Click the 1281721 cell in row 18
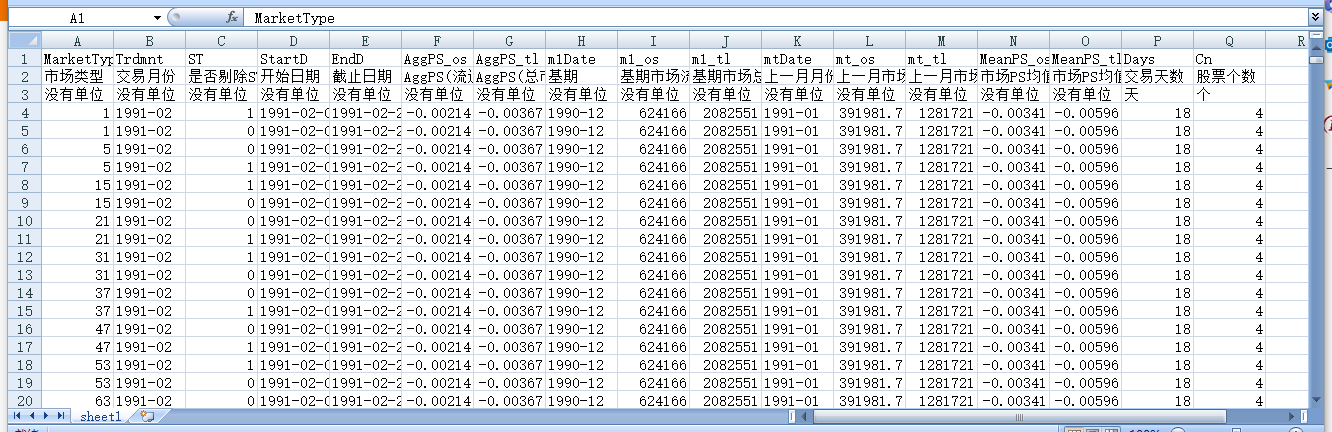 941,365
